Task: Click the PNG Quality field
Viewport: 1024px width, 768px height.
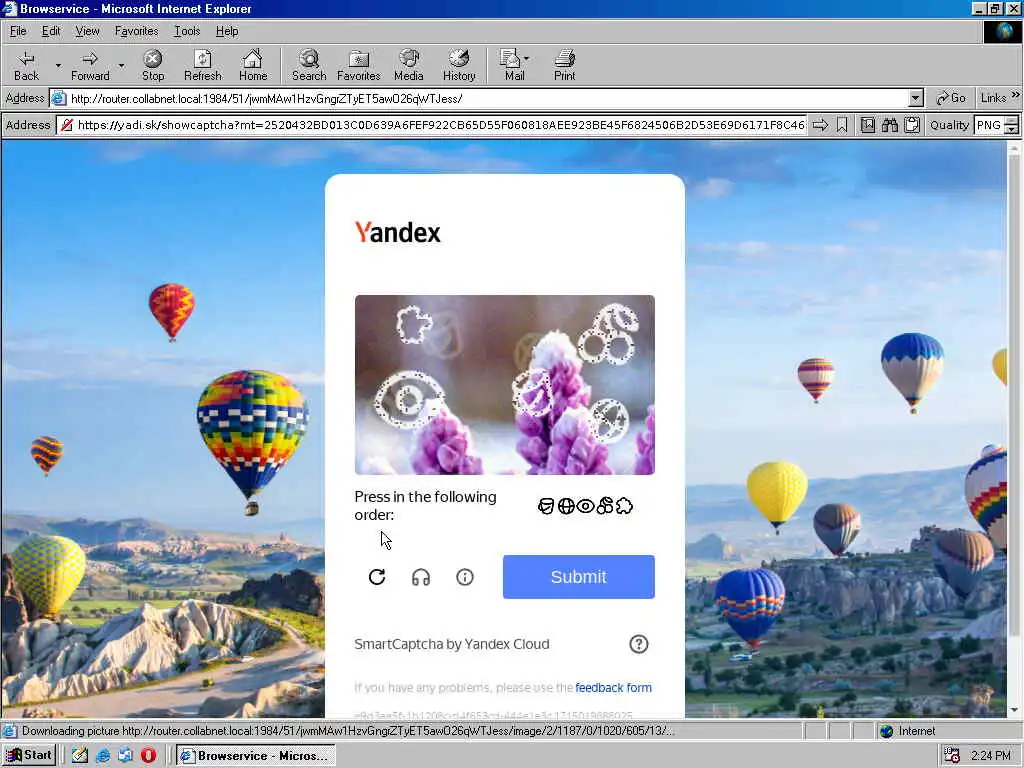Action: tap(989, 125)
